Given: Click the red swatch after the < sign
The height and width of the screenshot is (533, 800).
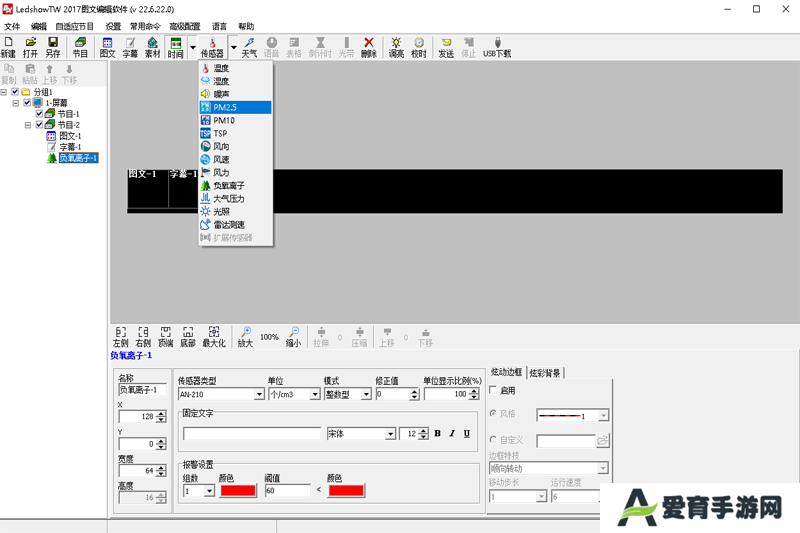Looking at the screenshot, I should point(346,491).
